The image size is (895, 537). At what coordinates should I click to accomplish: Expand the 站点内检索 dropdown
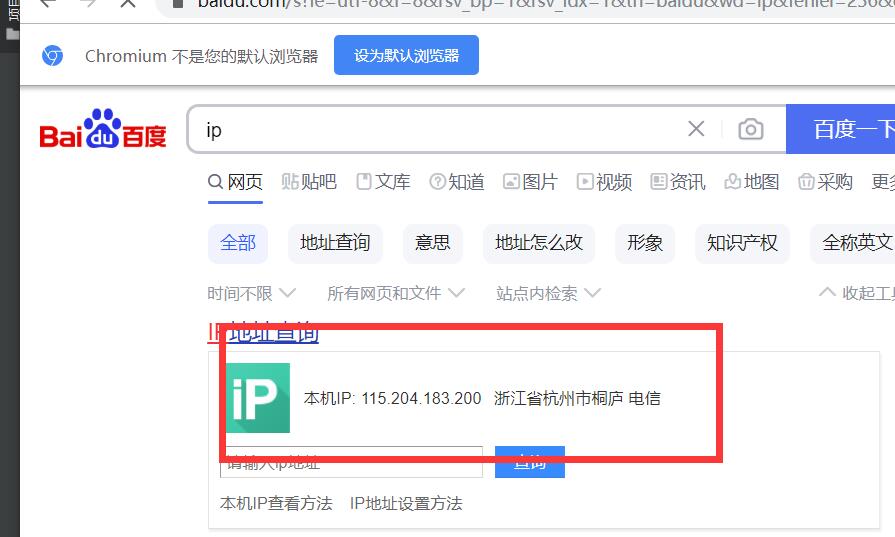click(x=548, y=293)
